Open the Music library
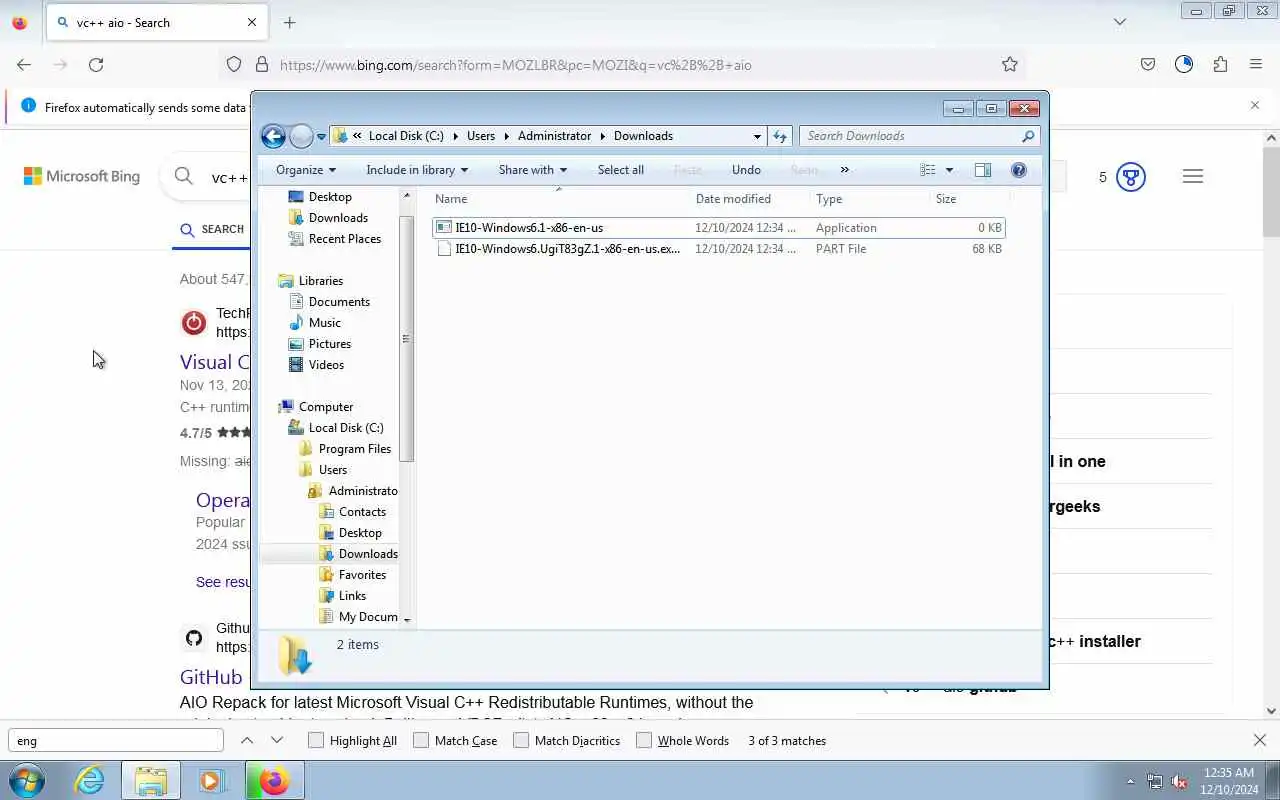The width and height of the screenshot is (1280, 800). [x=324, y=323]
